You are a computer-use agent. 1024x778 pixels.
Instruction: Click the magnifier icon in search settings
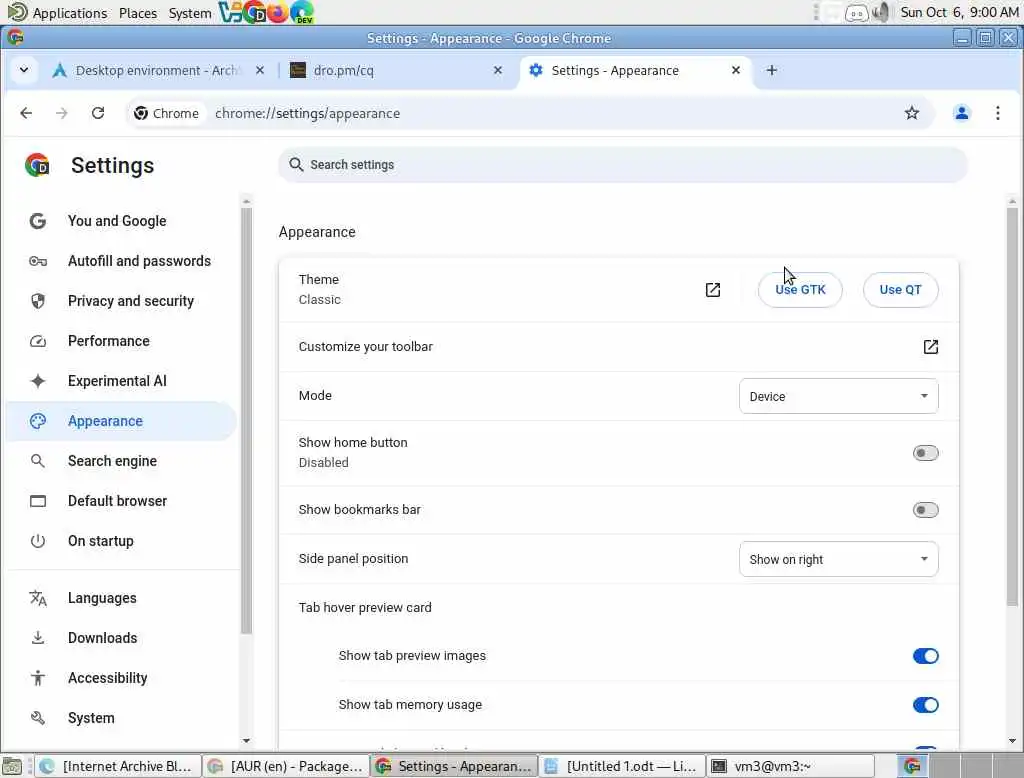click(x=296, y=165)
